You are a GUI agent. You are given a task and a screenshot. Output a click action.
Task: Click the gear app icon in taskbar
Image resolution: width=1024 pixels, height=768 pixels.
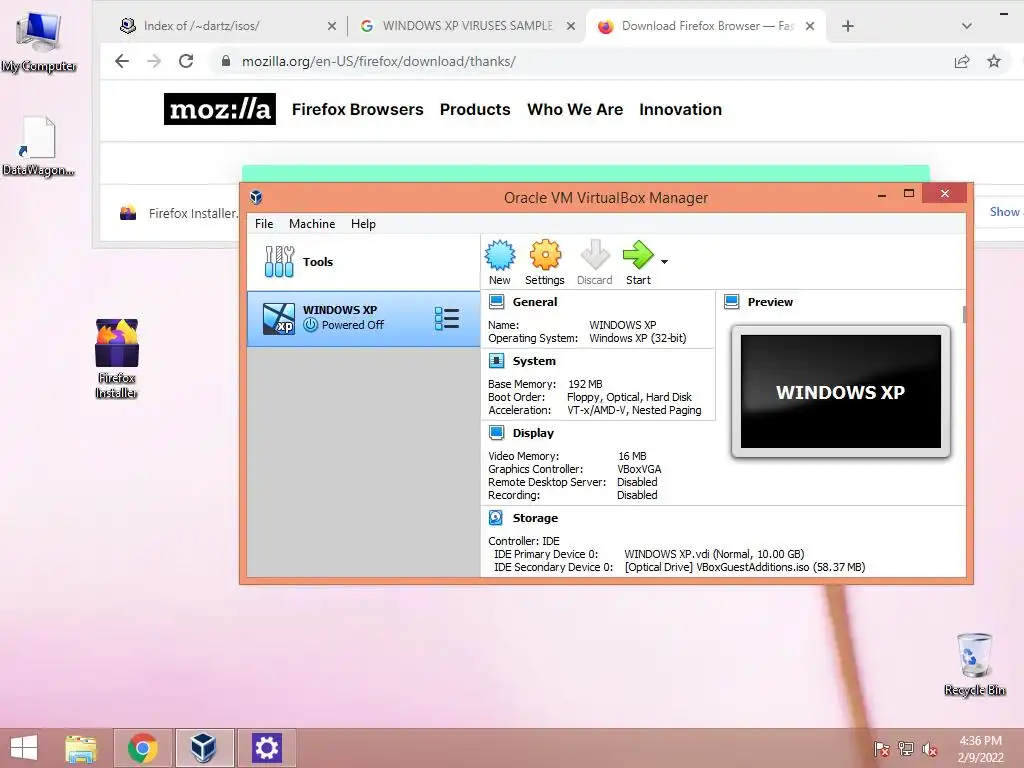(266, 748)
